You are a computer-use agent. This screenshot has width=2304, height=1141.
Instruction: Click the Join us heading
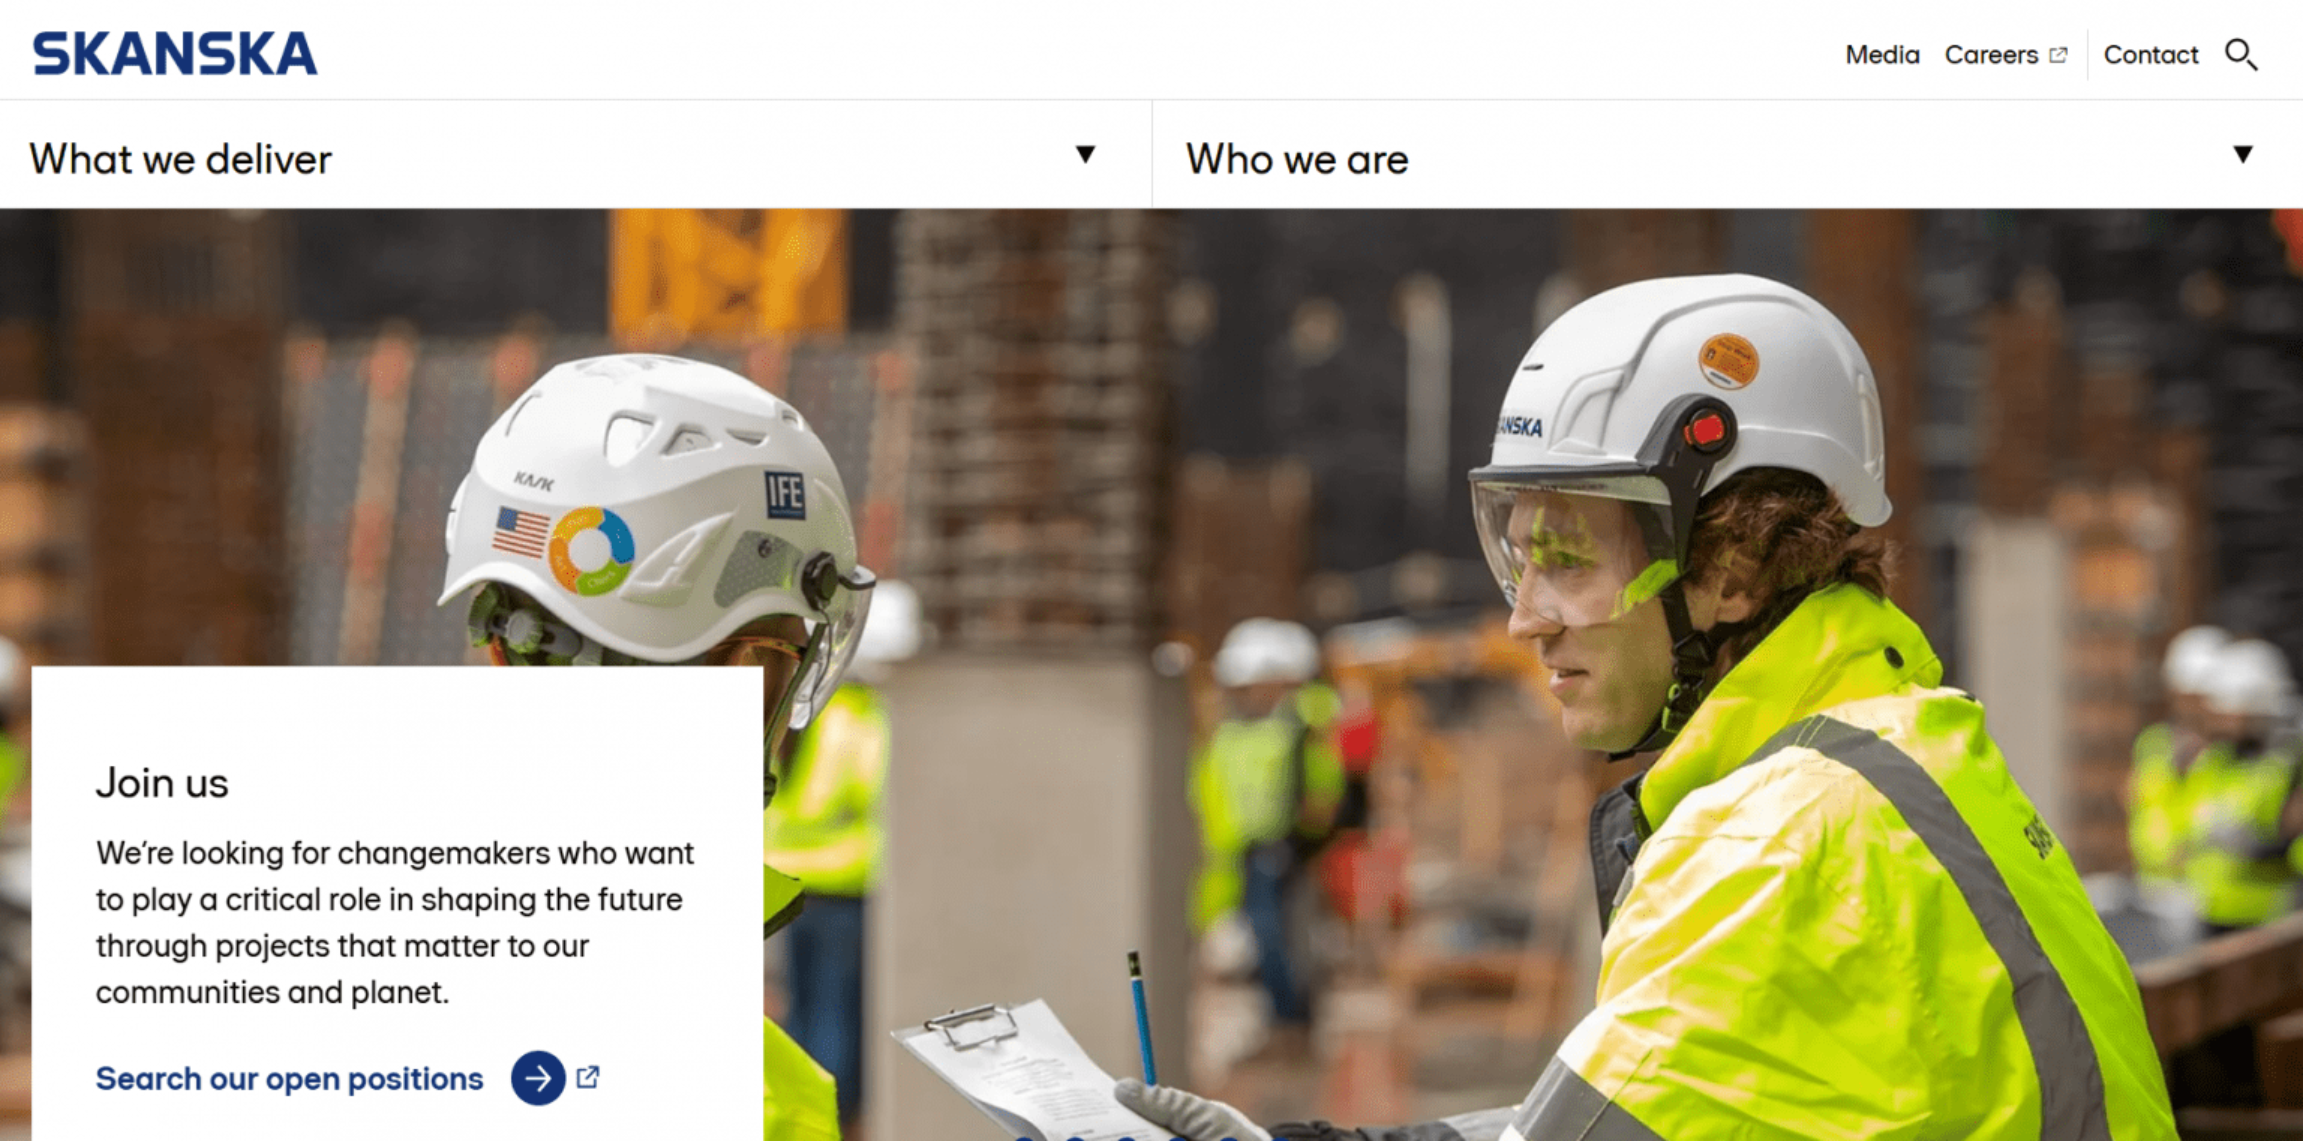click(162, 783)
